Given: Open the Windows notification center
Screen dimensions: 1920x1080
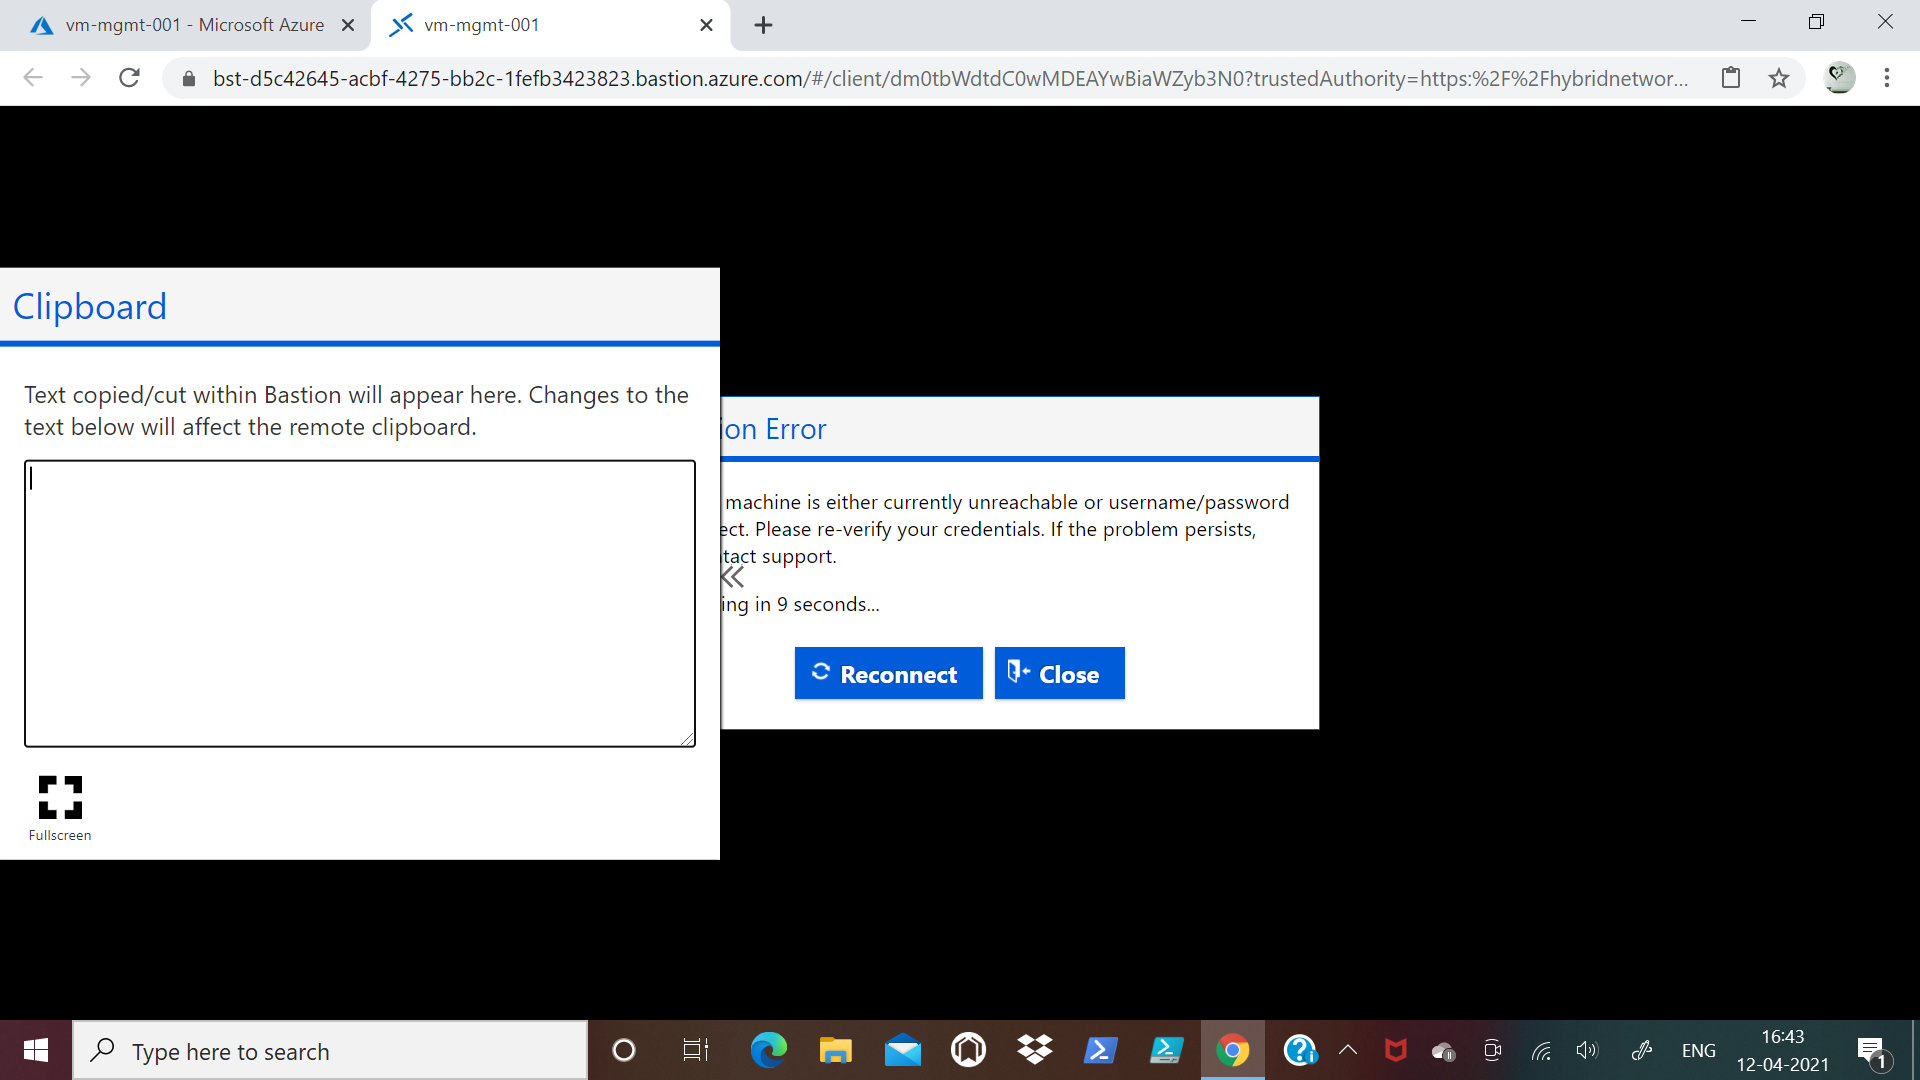Looking at the screenshot, I should (1871, 1050).
